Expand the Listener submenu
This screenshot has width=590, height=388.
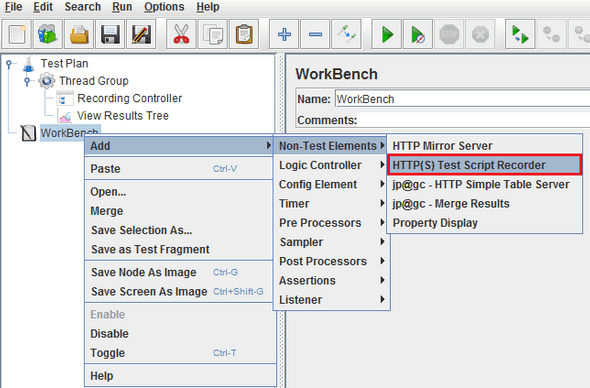[331, 300]
